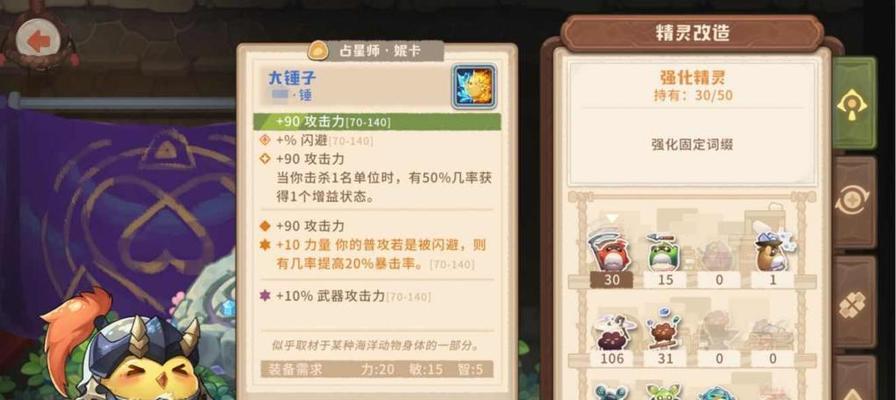Switch to the crossed-bandage sidebar tab
The image size is (896, 400).
point(854,301)
